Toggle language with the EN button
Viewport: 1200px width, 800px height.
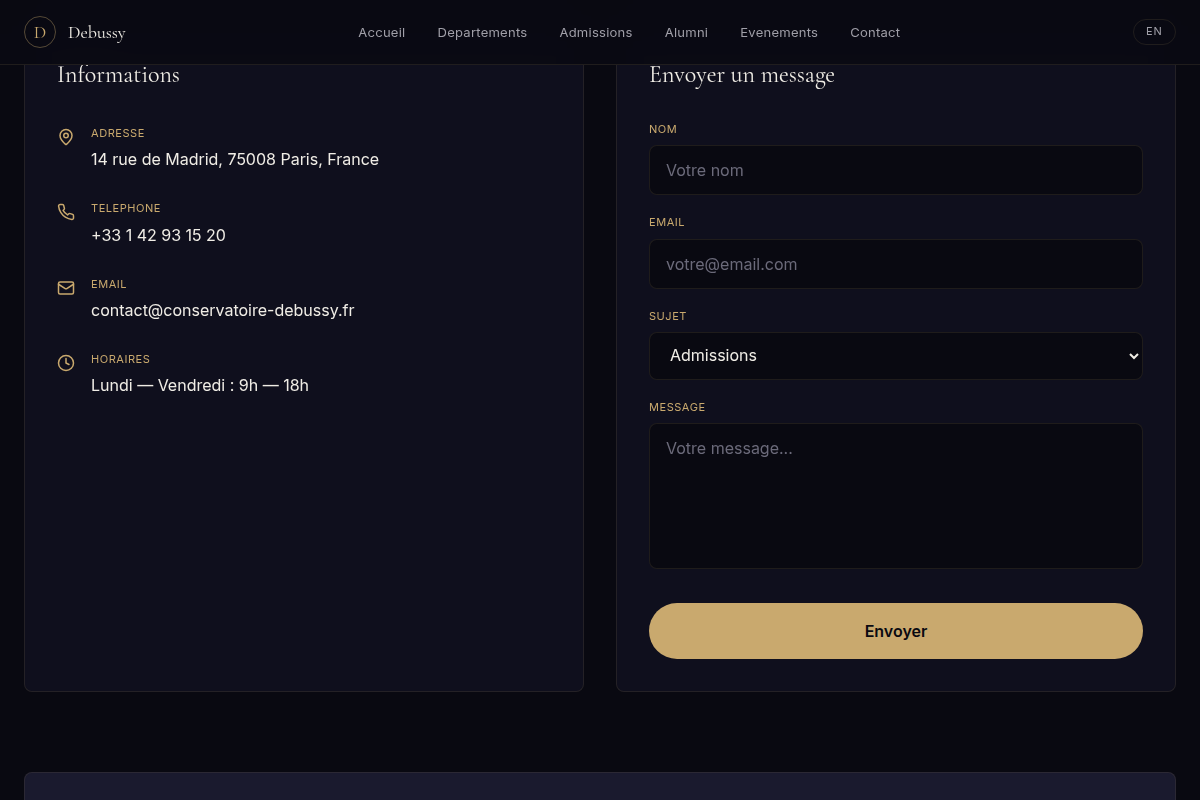(x=1154, y=32)
